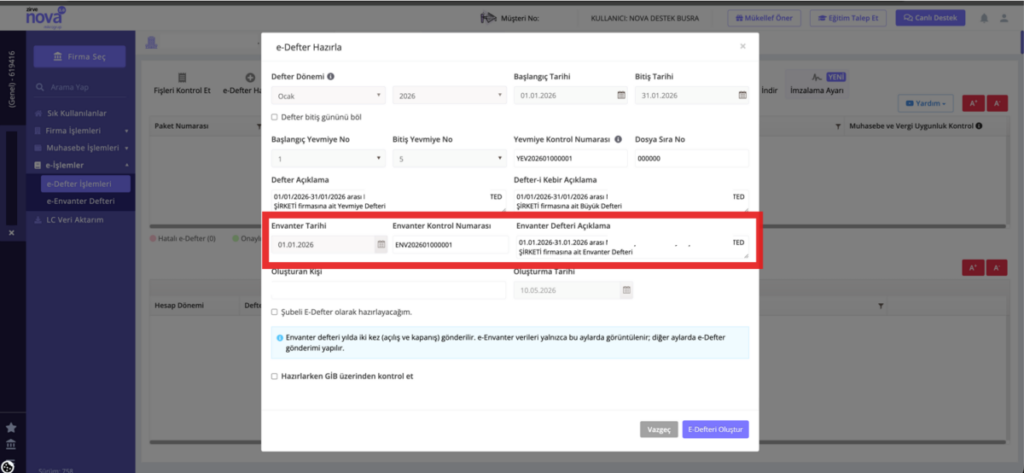The width and height of the screenshot is (1024, 473).
Task: Click Hatalı e-Defter (0) legend text
Action: [186, 238]
